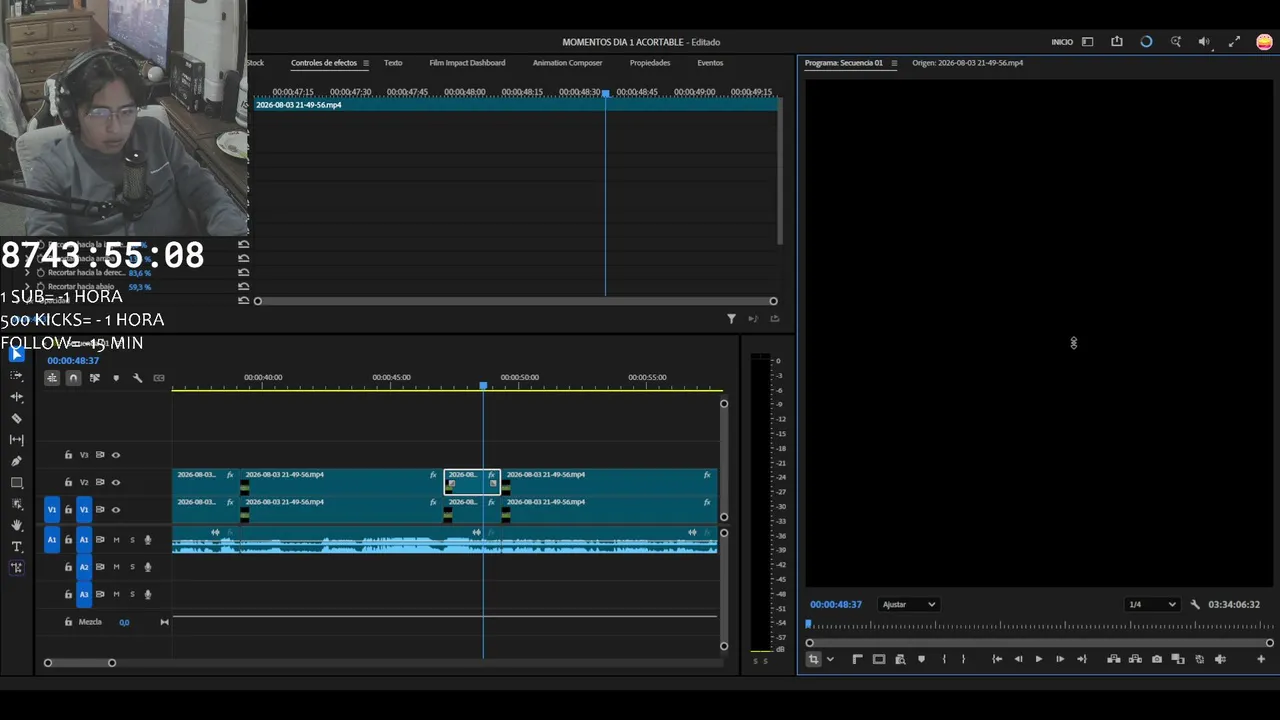Click the Export Frame camera icon
This screenshot has height=720, width=1280.
(x=1157, y=659)
